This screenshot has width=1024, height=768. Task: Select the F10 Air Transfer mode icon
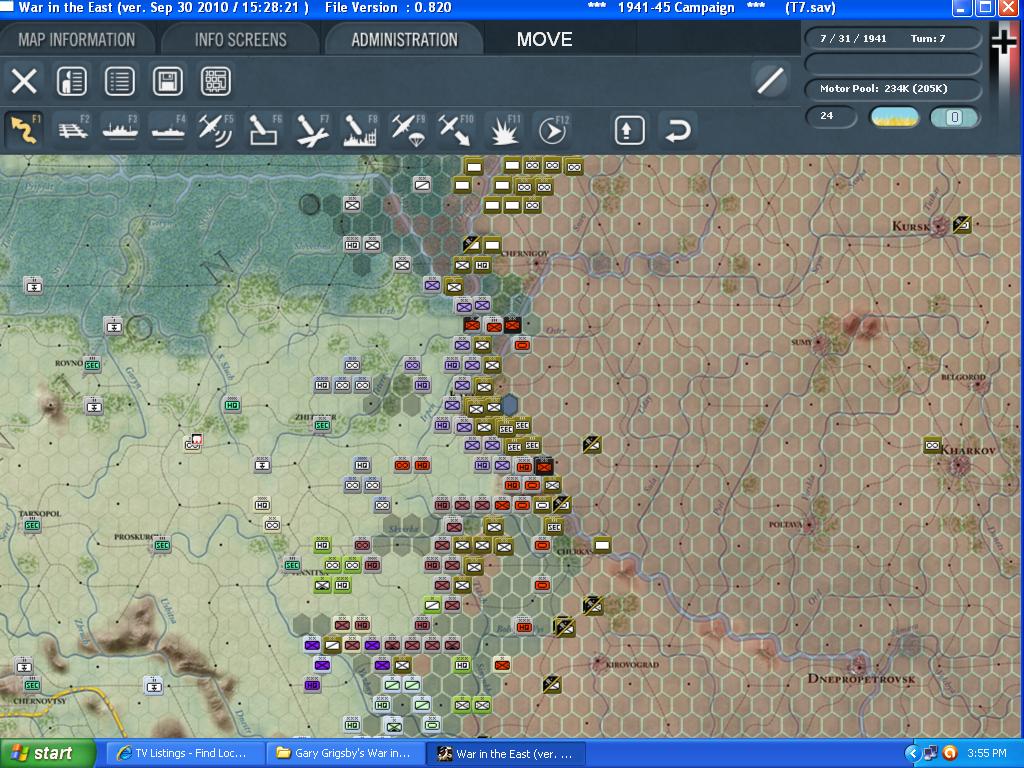click(456, 129)
